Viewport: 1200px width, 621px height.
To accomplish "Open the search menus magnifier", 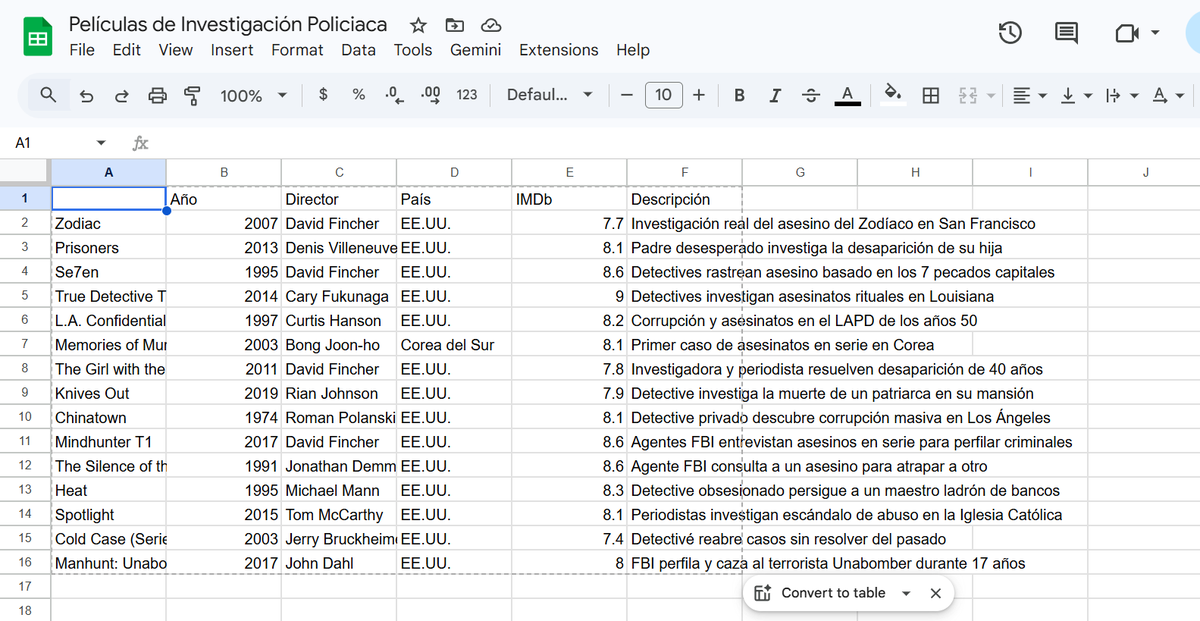I will tap(48, 95).
